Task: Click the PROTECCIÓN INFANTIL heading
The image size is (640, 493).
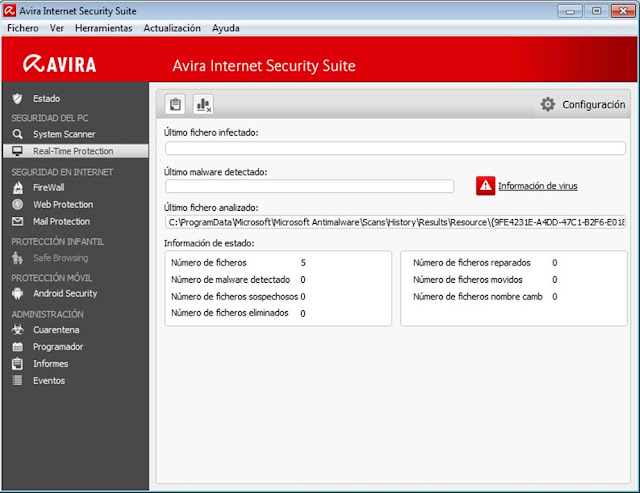Action: point(58,242)
